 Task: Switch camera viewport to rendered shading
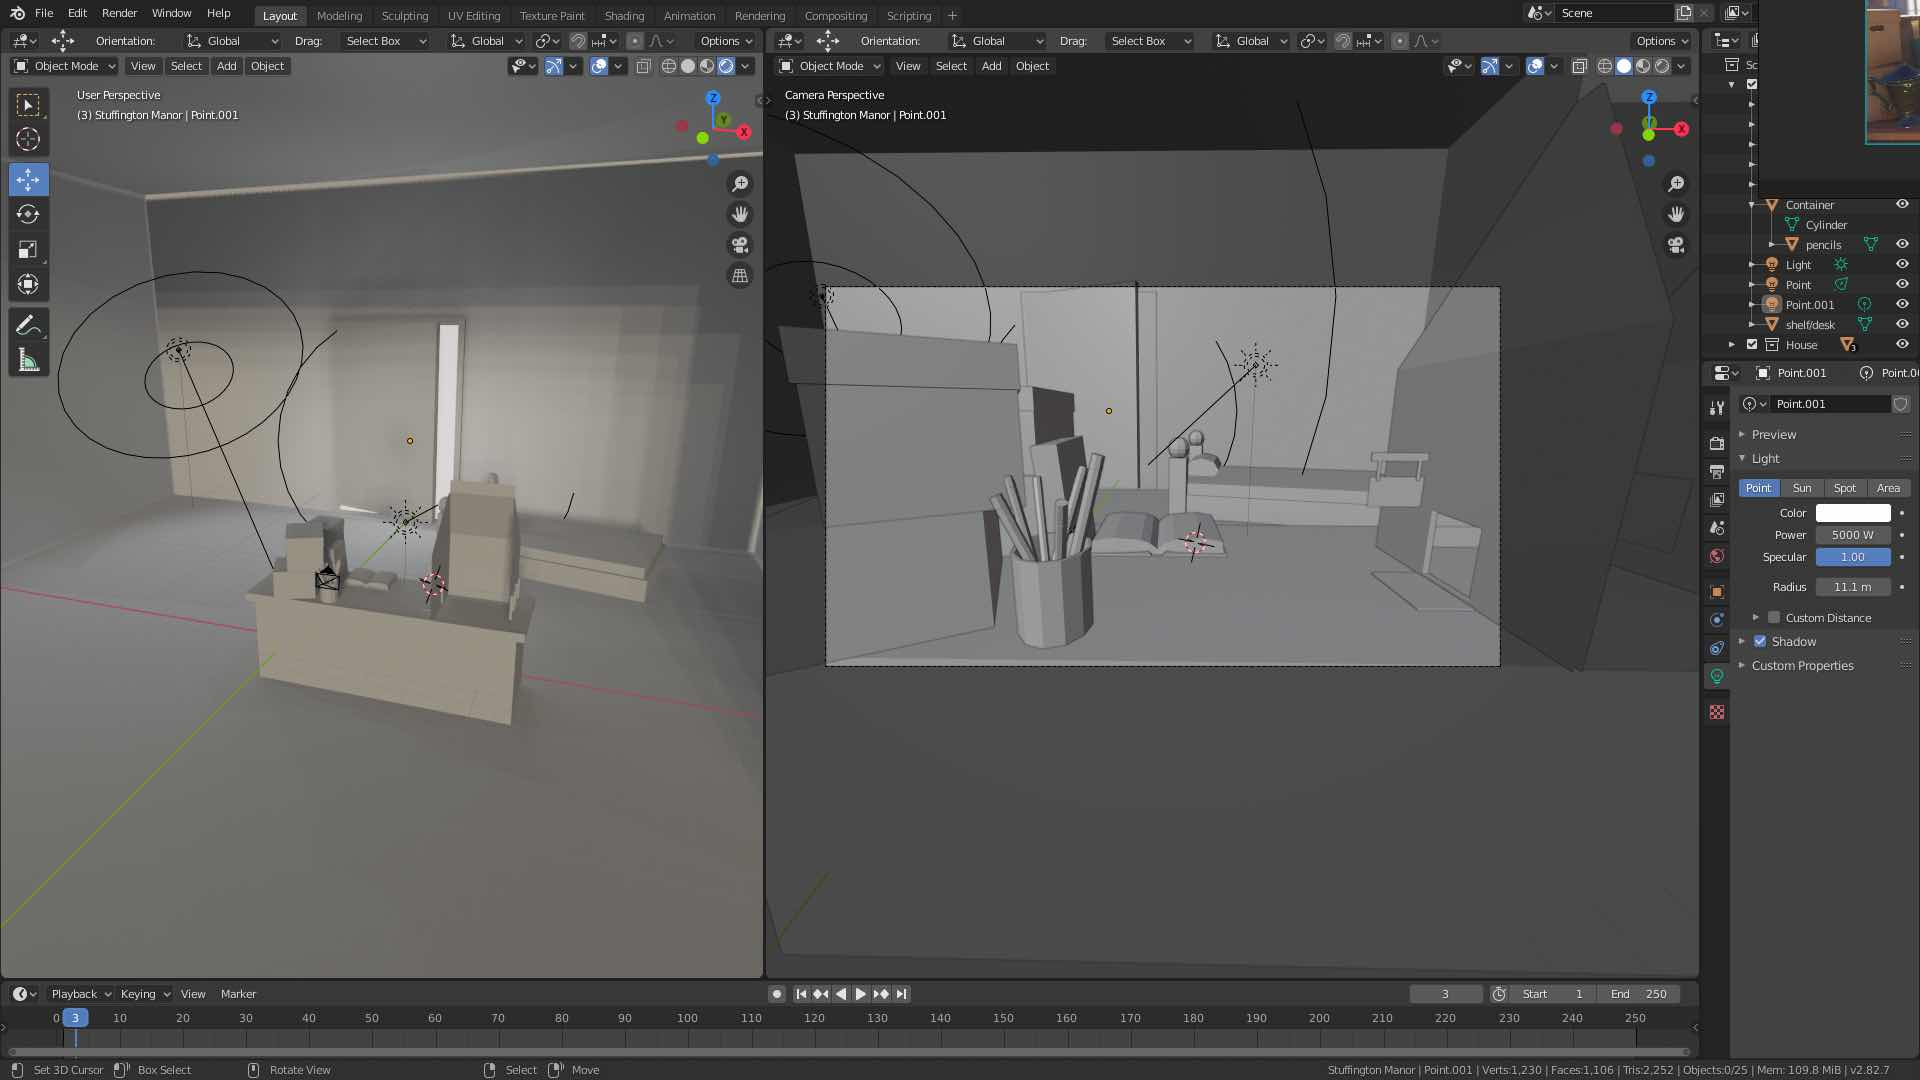1662,66
